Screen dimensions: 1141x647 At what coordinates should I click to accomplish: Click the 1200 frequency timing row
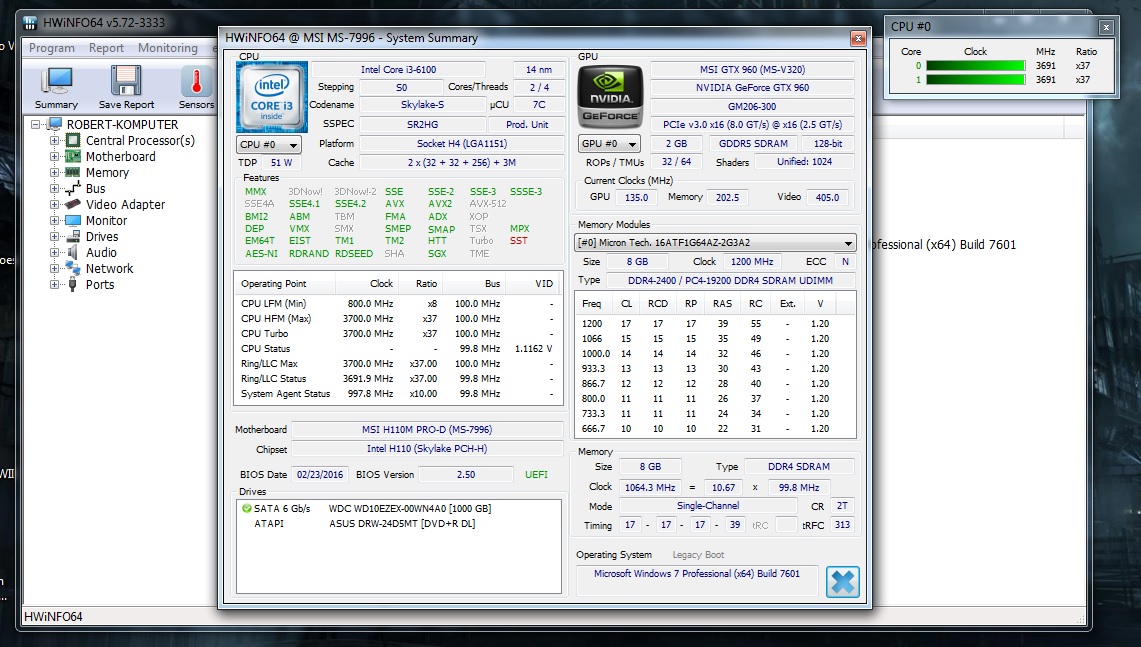[x=715, y=324]
